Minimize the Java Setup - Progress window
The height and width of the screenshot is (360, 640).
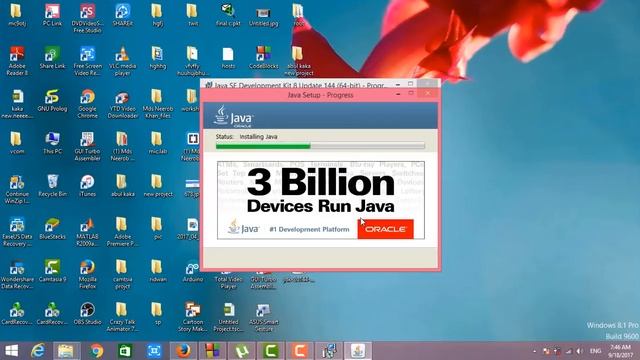pyautogui.click(x=398, y=94)
